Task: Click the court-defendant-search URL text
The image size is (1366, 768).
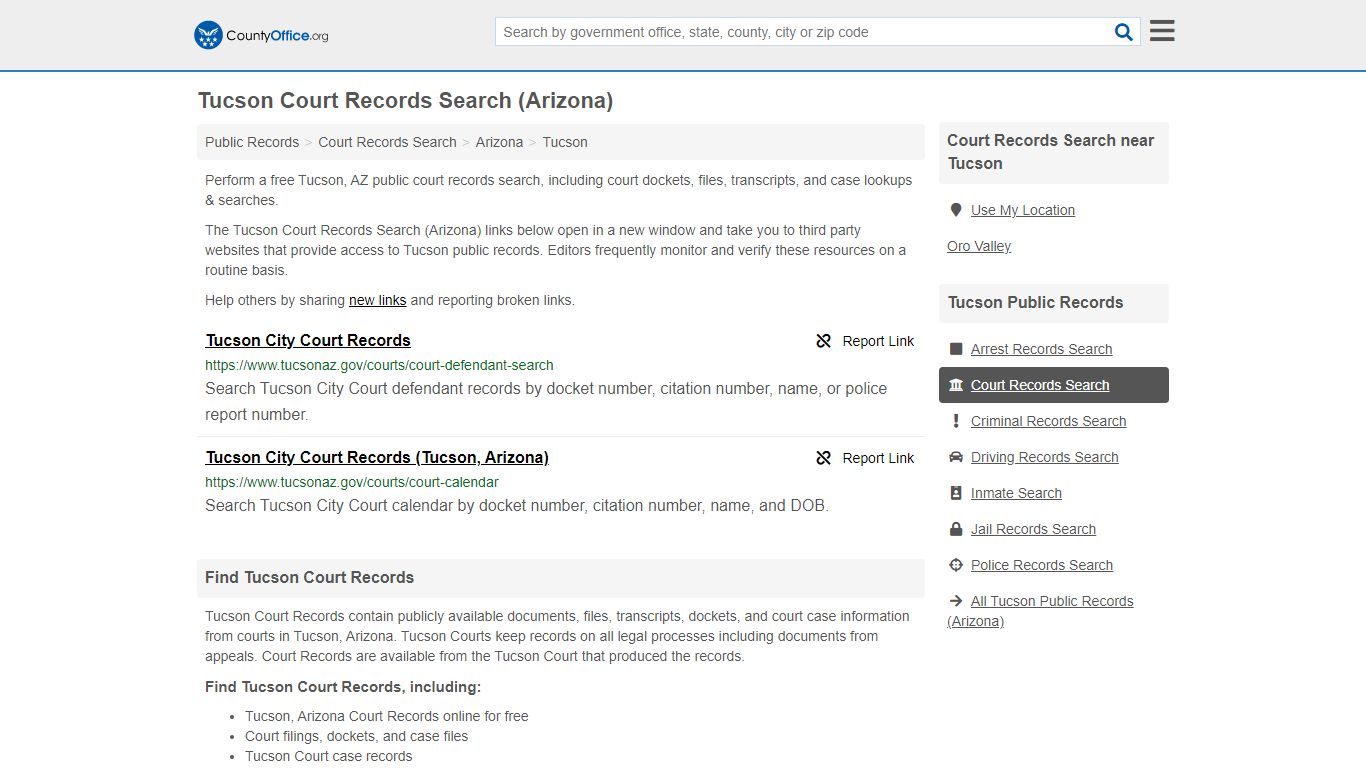Action: pos(379,365)
